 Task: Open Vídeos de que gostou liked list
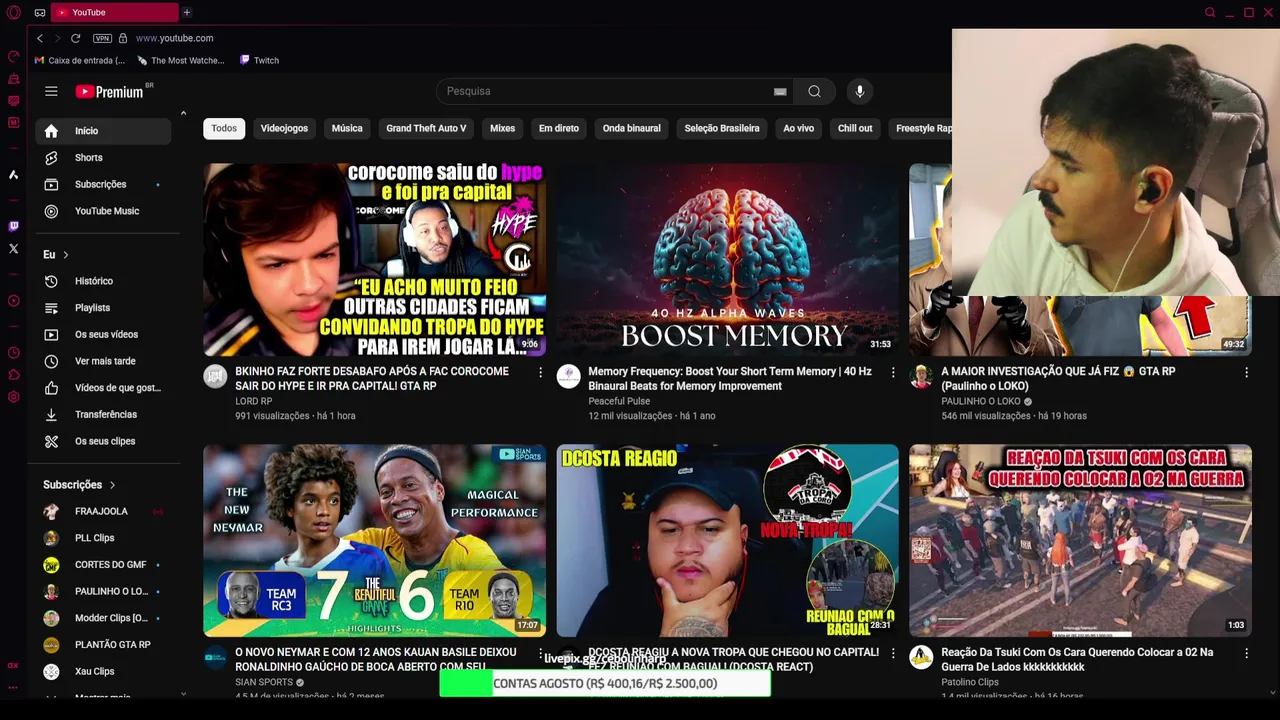click(x=103, y=388)
